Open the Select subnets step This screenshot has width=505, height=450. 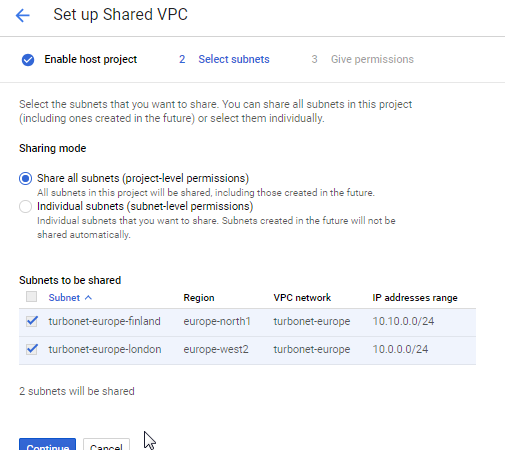[234, 59]
